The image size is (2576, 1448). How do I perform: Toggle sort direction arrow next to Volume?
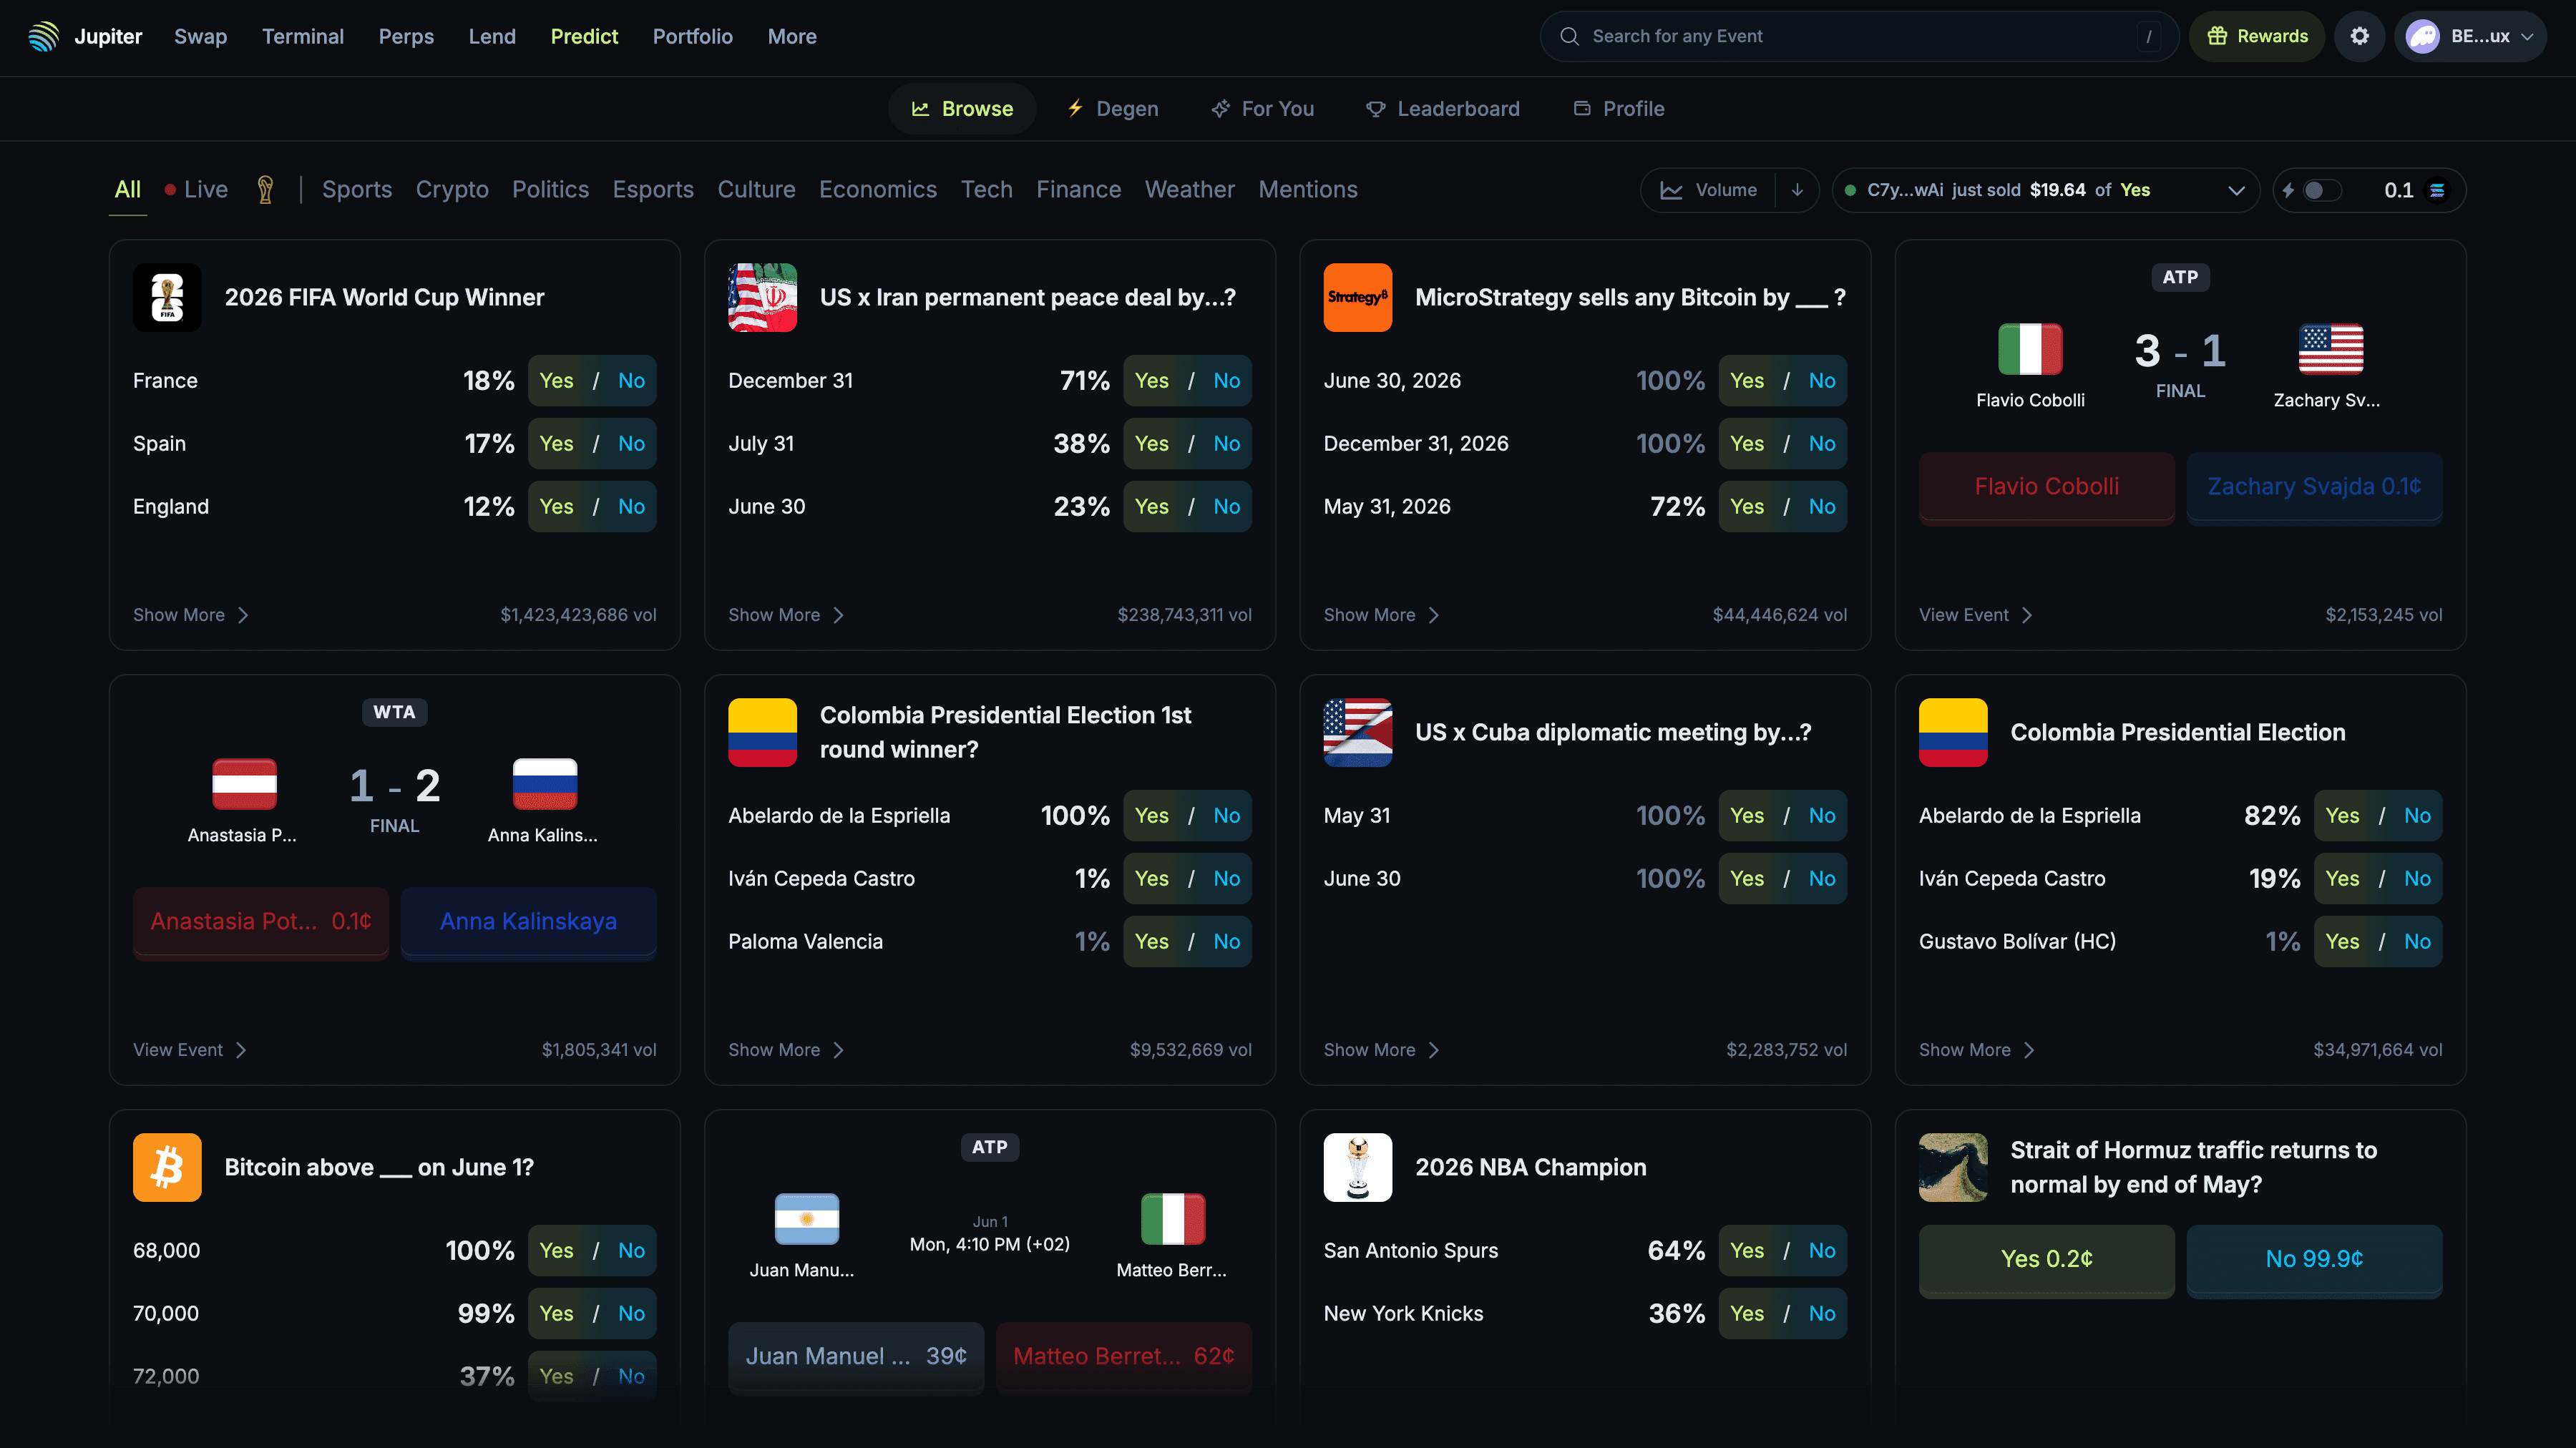(x=1797, y=190)
